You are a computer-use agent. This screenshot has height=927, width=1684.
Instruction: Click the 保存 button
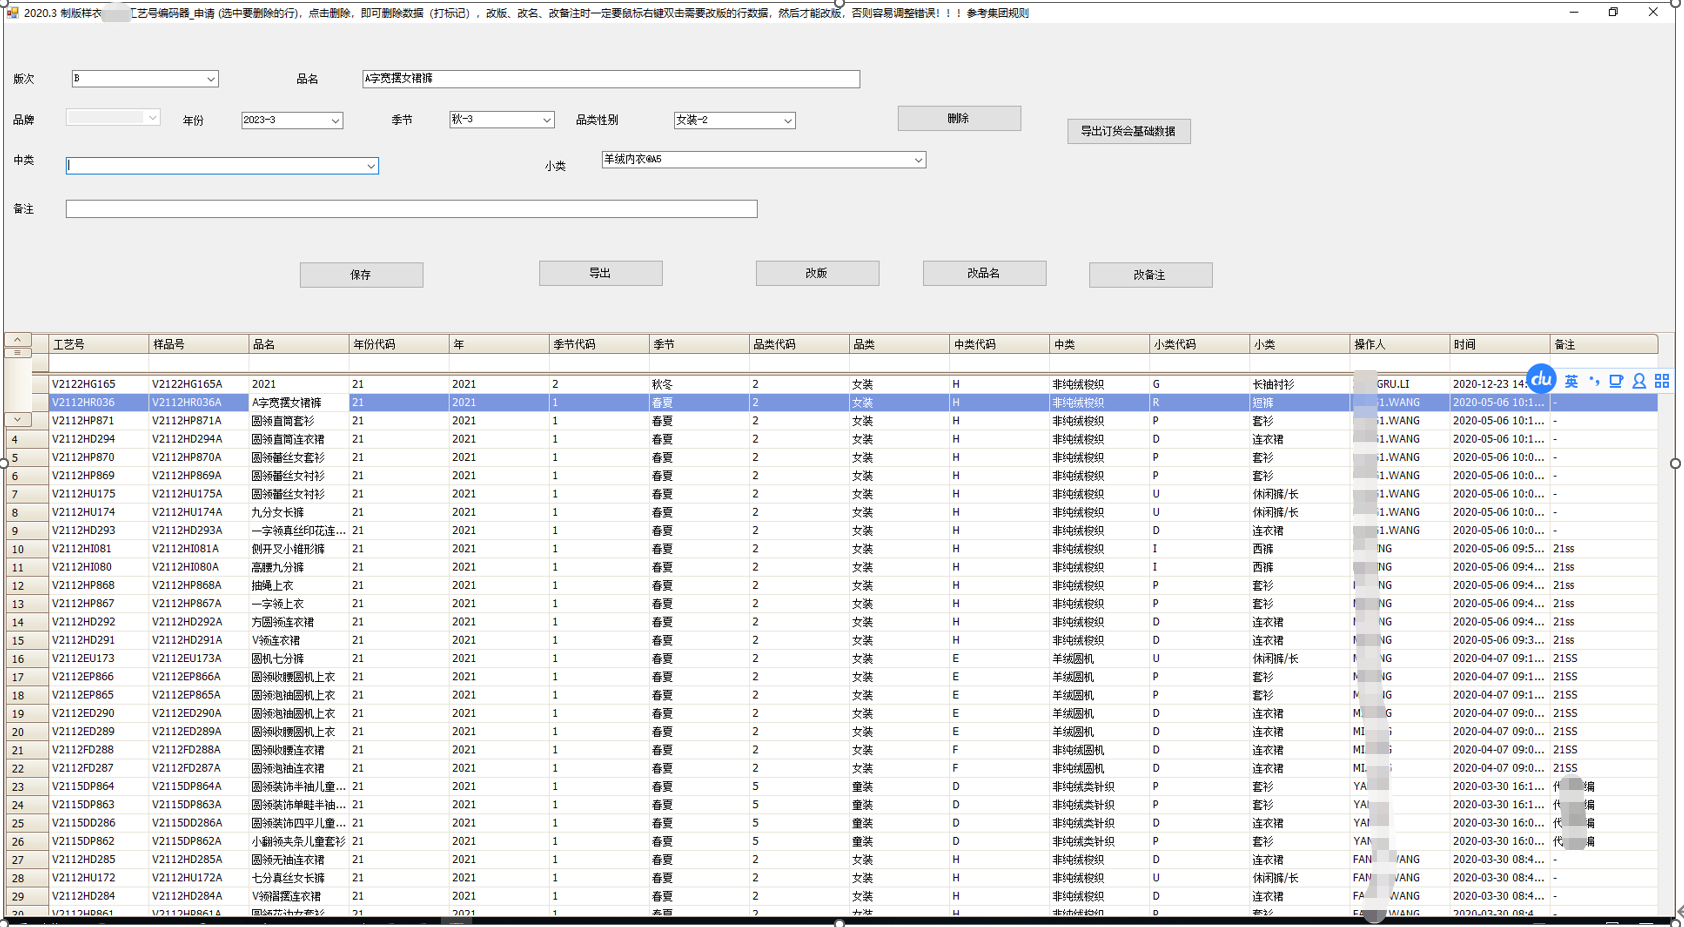tap(361, 275)
